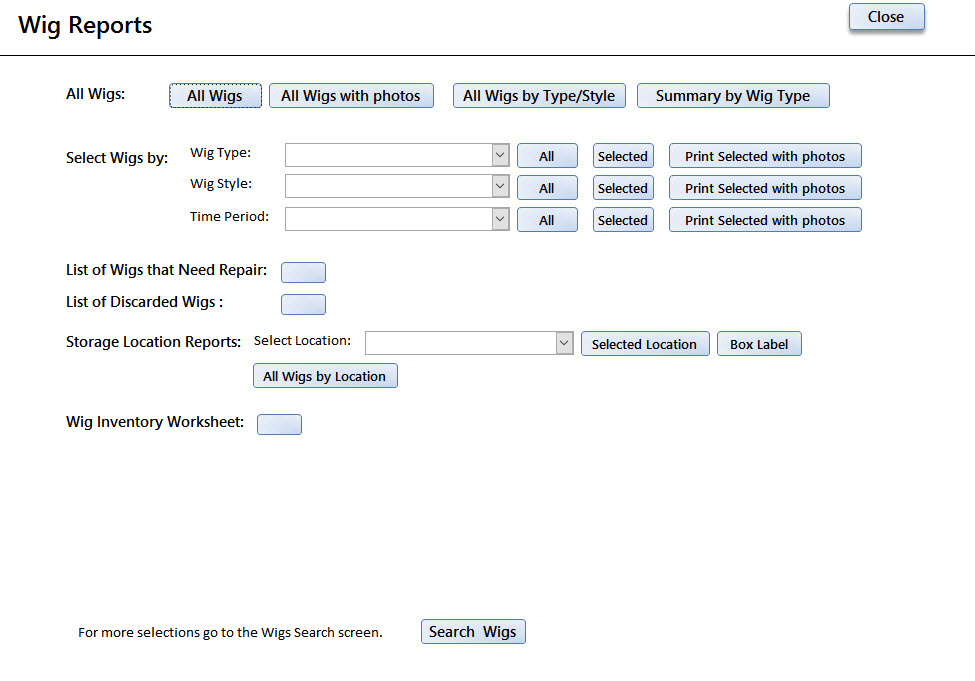Print Selected with photos for Time Period

765,220
